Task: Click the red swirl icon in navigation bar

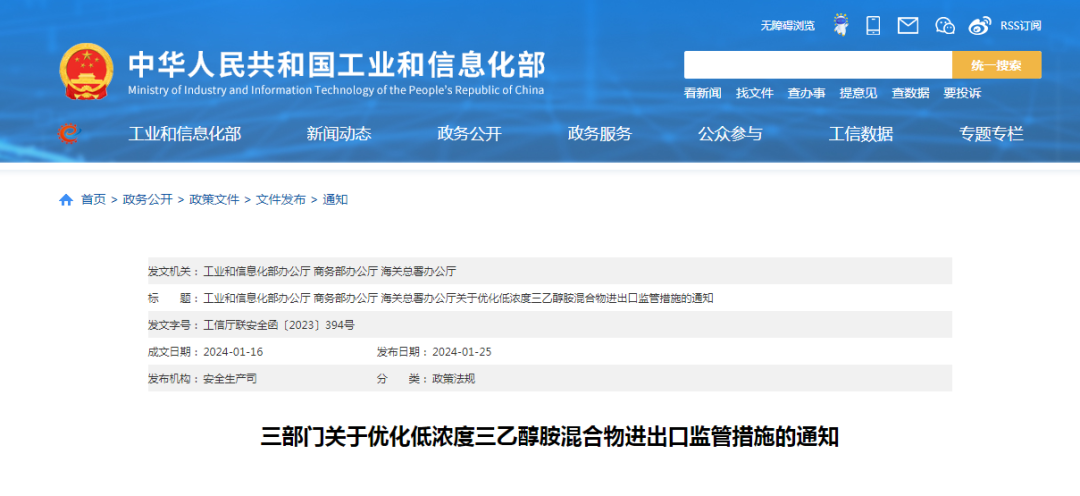Action: click(x=68, y=133)
